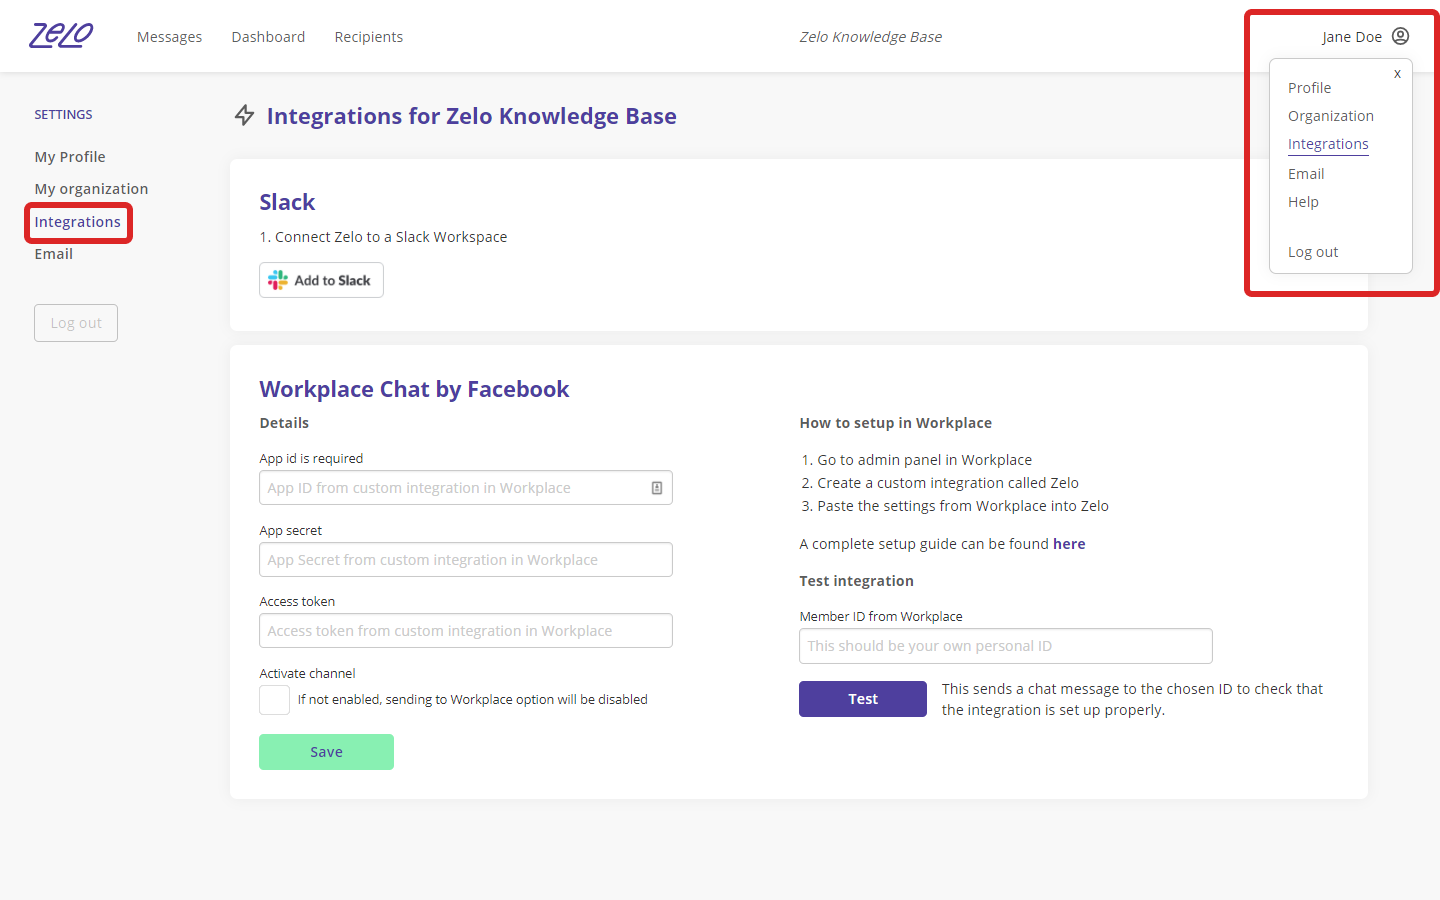Click 'Go to admin panel in Workplace' step
The width and height of the screenshot is (1440, 900).
click(x=925, y=460)
